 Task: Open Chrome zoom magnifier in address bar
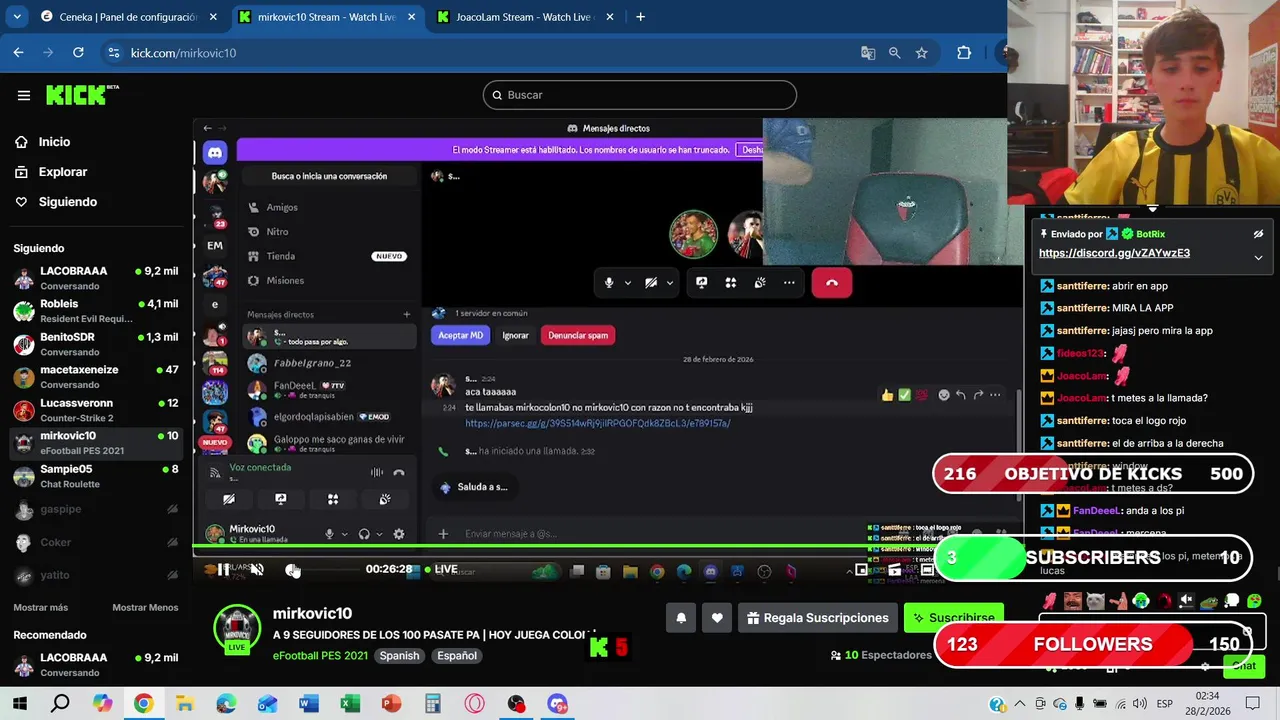(895, 53)
